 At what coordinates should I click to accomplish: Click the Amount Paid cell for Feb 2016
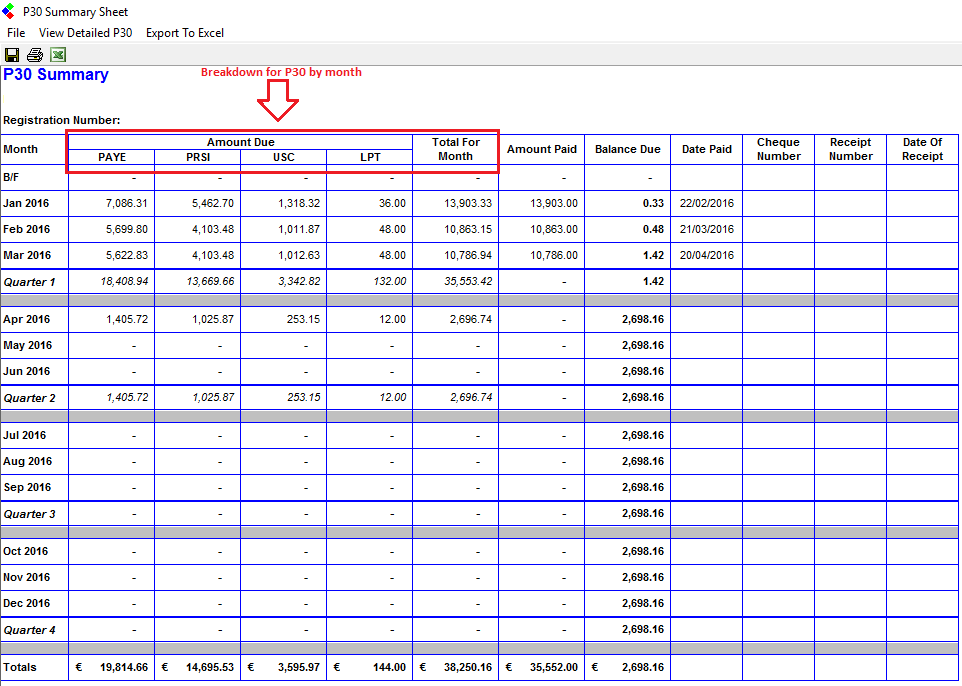click(x=541, y=229)
